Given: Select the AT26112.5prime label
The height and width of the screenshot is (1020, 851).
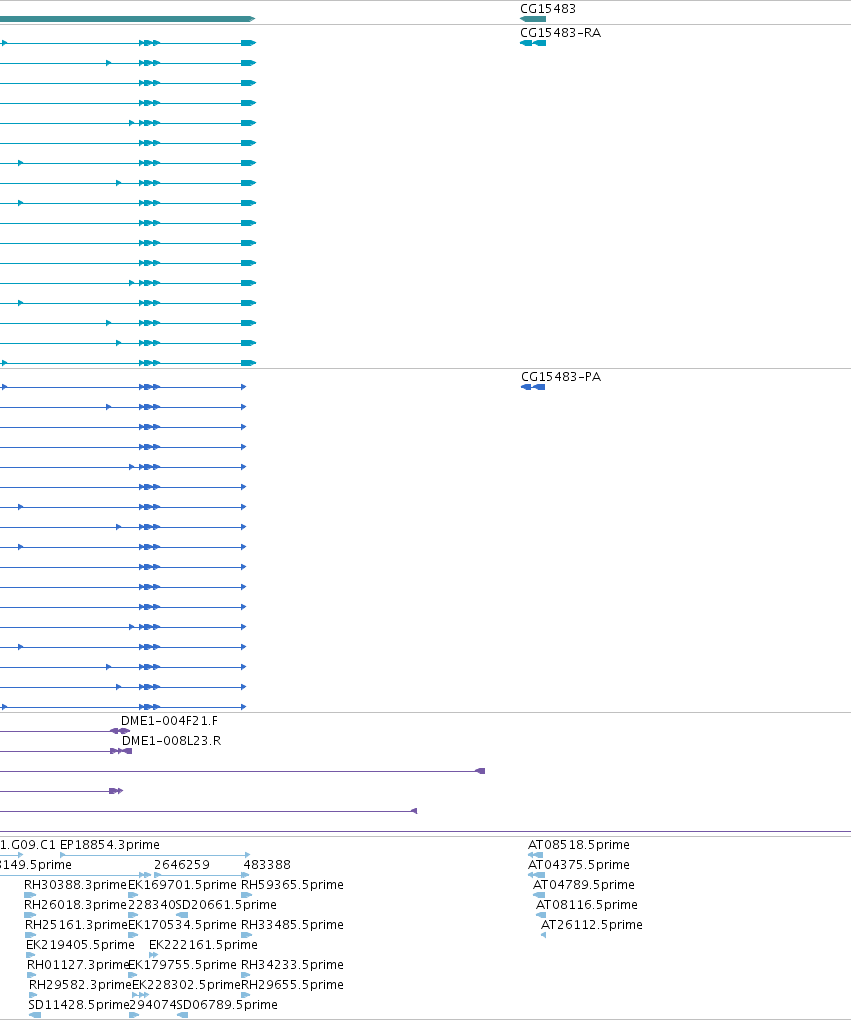Looking at the screenshot, I should (x=591, y=924).
